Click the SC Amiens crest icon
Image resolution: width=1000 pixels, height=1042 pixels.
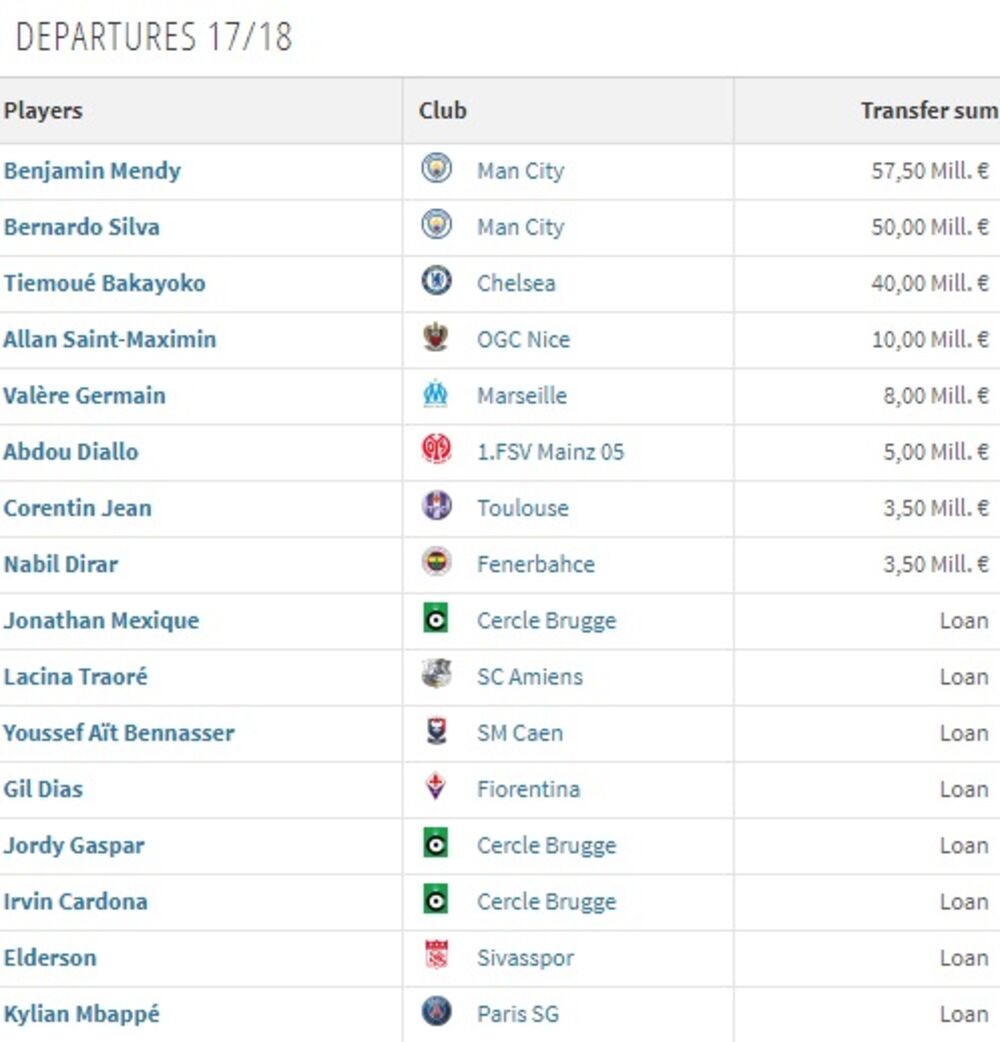(x=436, y=675)
